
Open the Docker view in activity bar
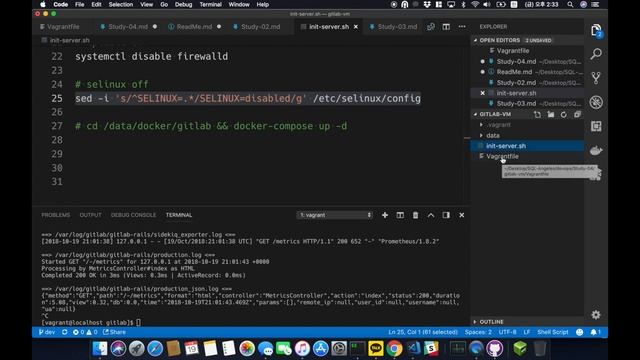[596, 150]
